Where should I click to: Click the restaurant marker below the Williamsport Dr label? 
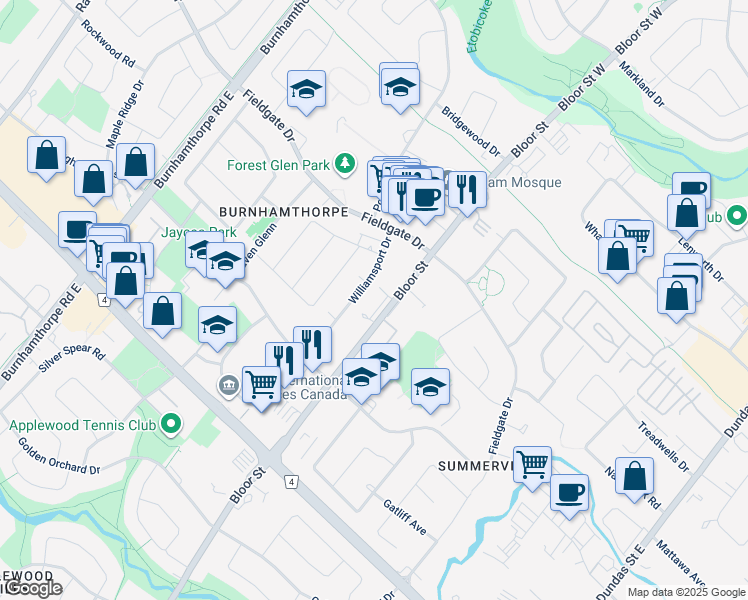(312, 346)
